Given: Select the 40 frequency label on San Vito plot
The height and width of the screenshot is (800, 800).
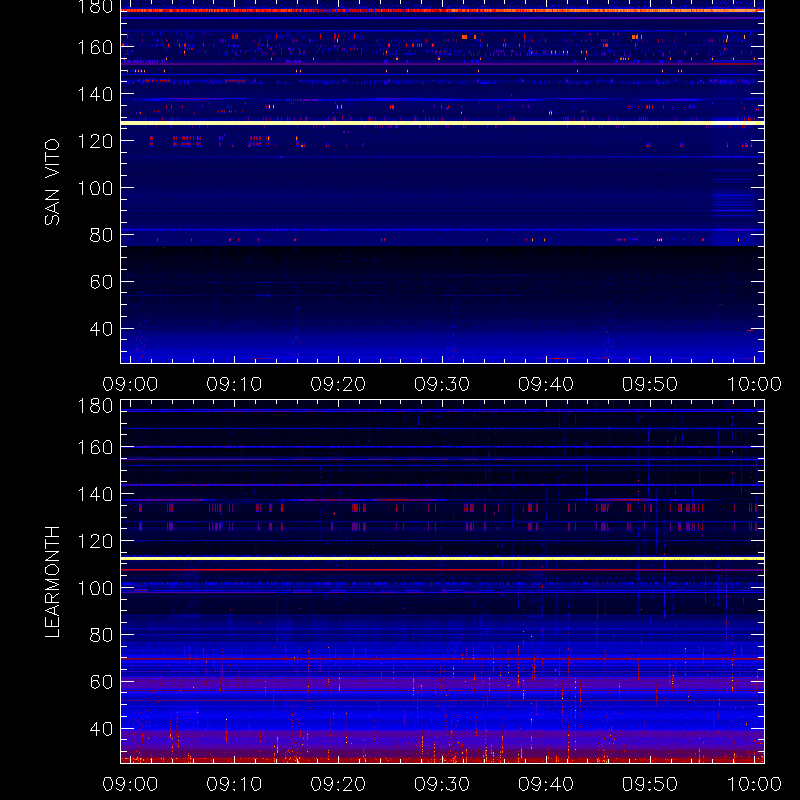Looking at the screenshot, I should coord(101,329).
